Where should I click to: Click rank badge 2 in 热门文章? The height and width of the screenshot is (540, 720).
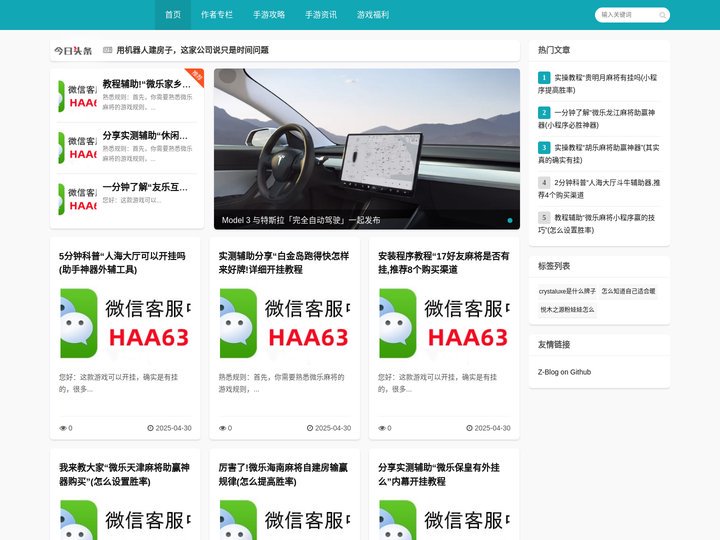pos(544,112)
